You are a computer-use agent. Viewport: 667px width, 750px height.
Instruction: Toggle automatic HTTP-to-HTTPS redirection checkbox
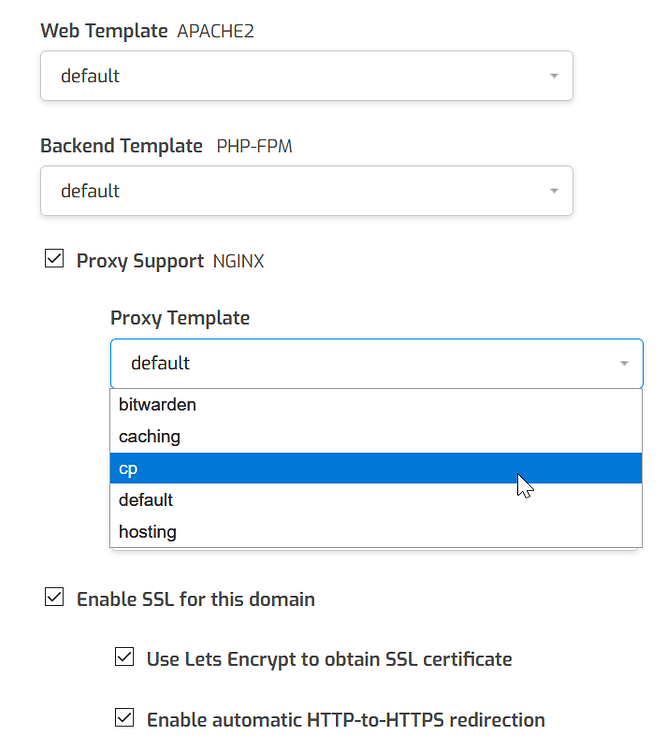[124, 717]
